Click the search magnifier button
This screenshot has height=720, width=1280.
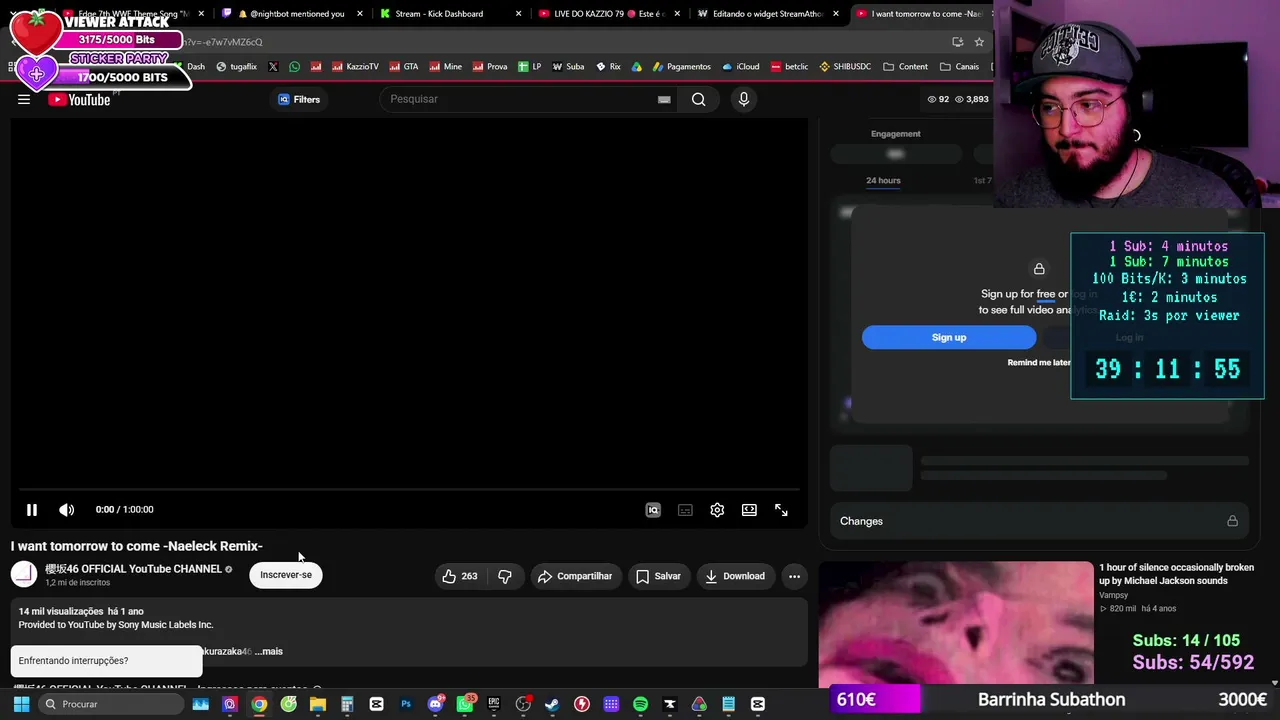699,99
